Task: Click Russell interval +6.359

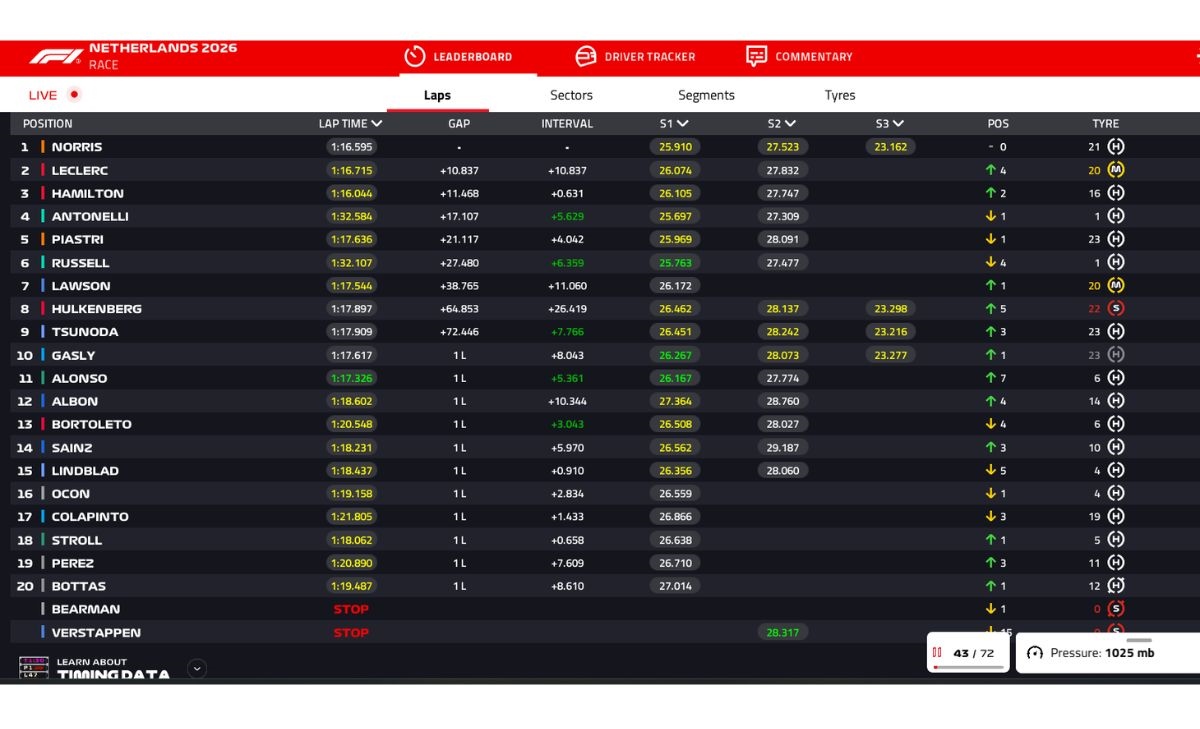Action: coord(567,263)
